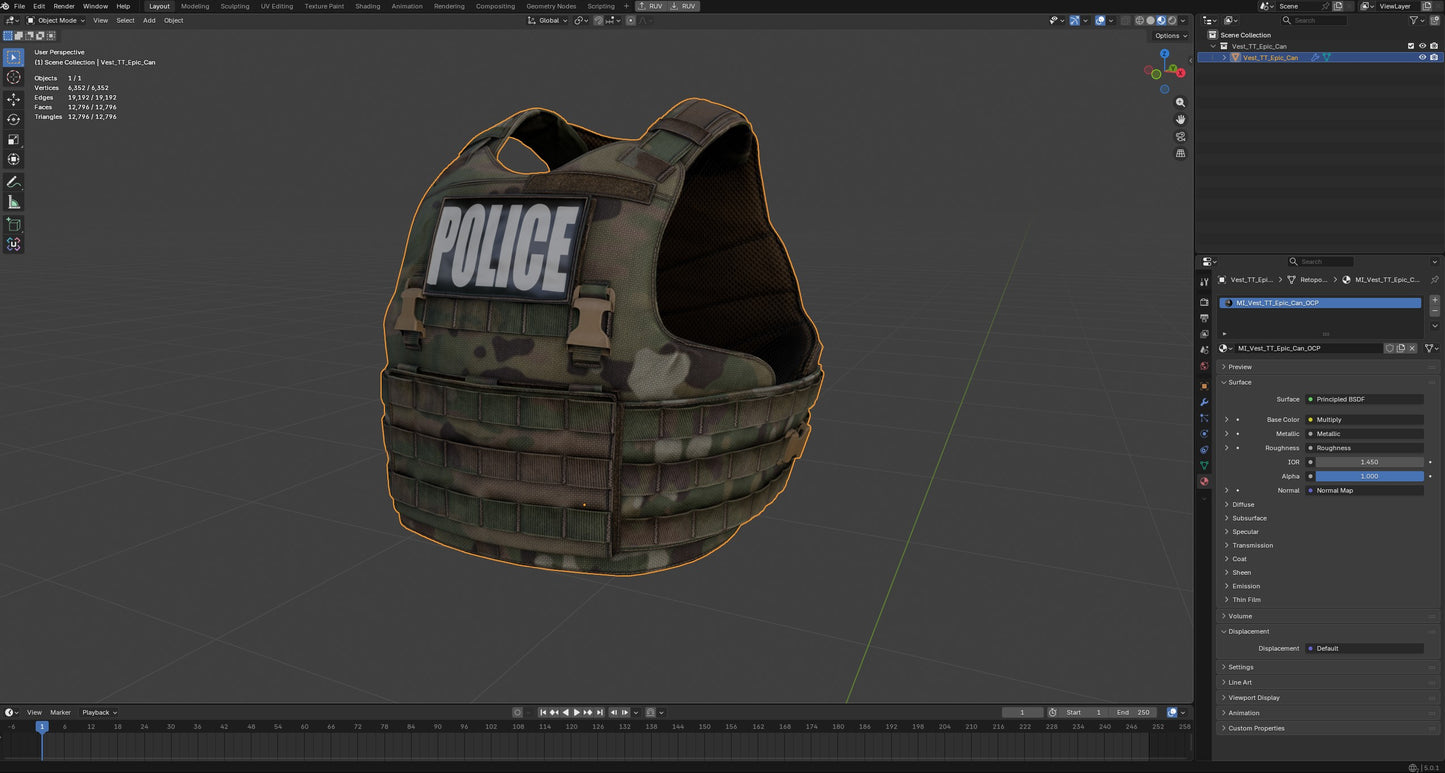Switch to Rendered viewport shading
The height and width of the screenshot is (773, 1445).
click(1172, 20)
